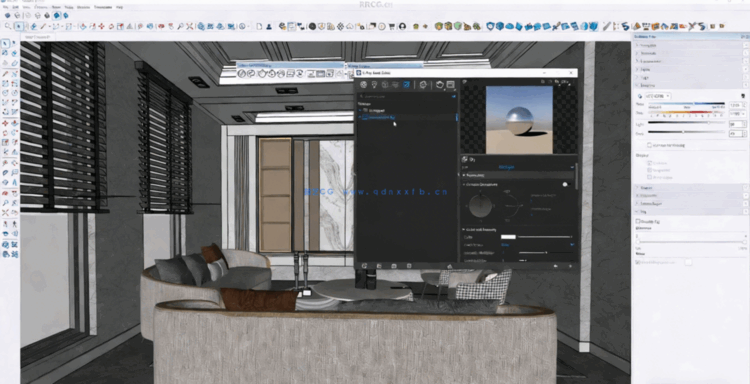The height and width of the screenshot is (384, 750).
Task: Enable the X-ray style icon
Action: point(8,15)
